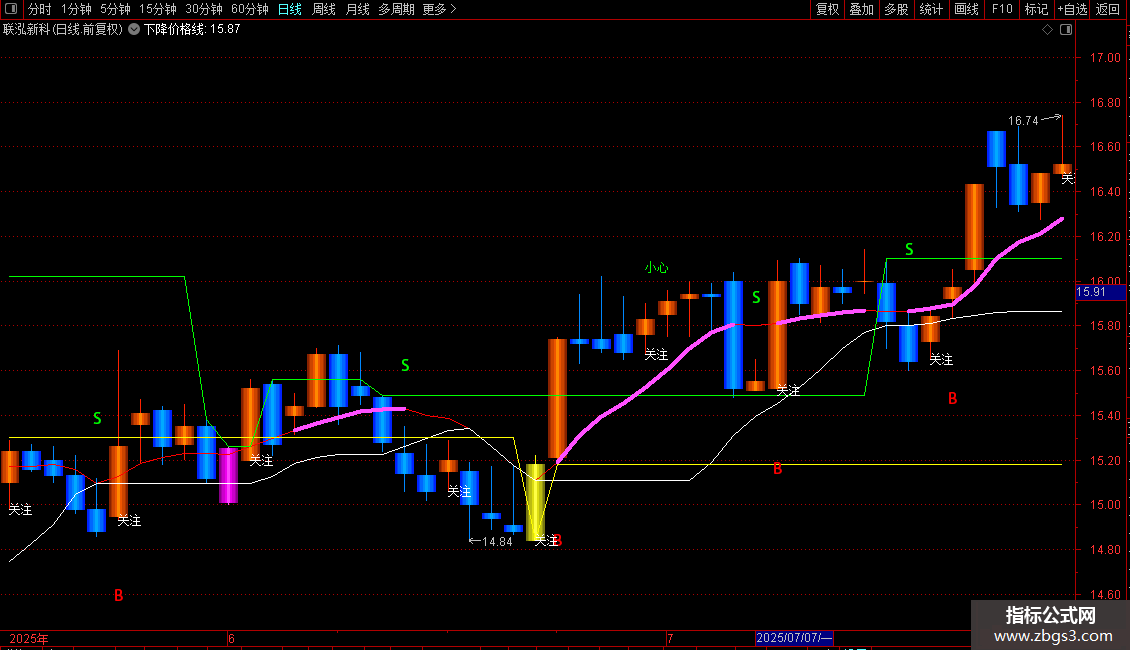Click the 17.00 price axis label
The image size is (1130, 650).
click(x=1105, y=58)
